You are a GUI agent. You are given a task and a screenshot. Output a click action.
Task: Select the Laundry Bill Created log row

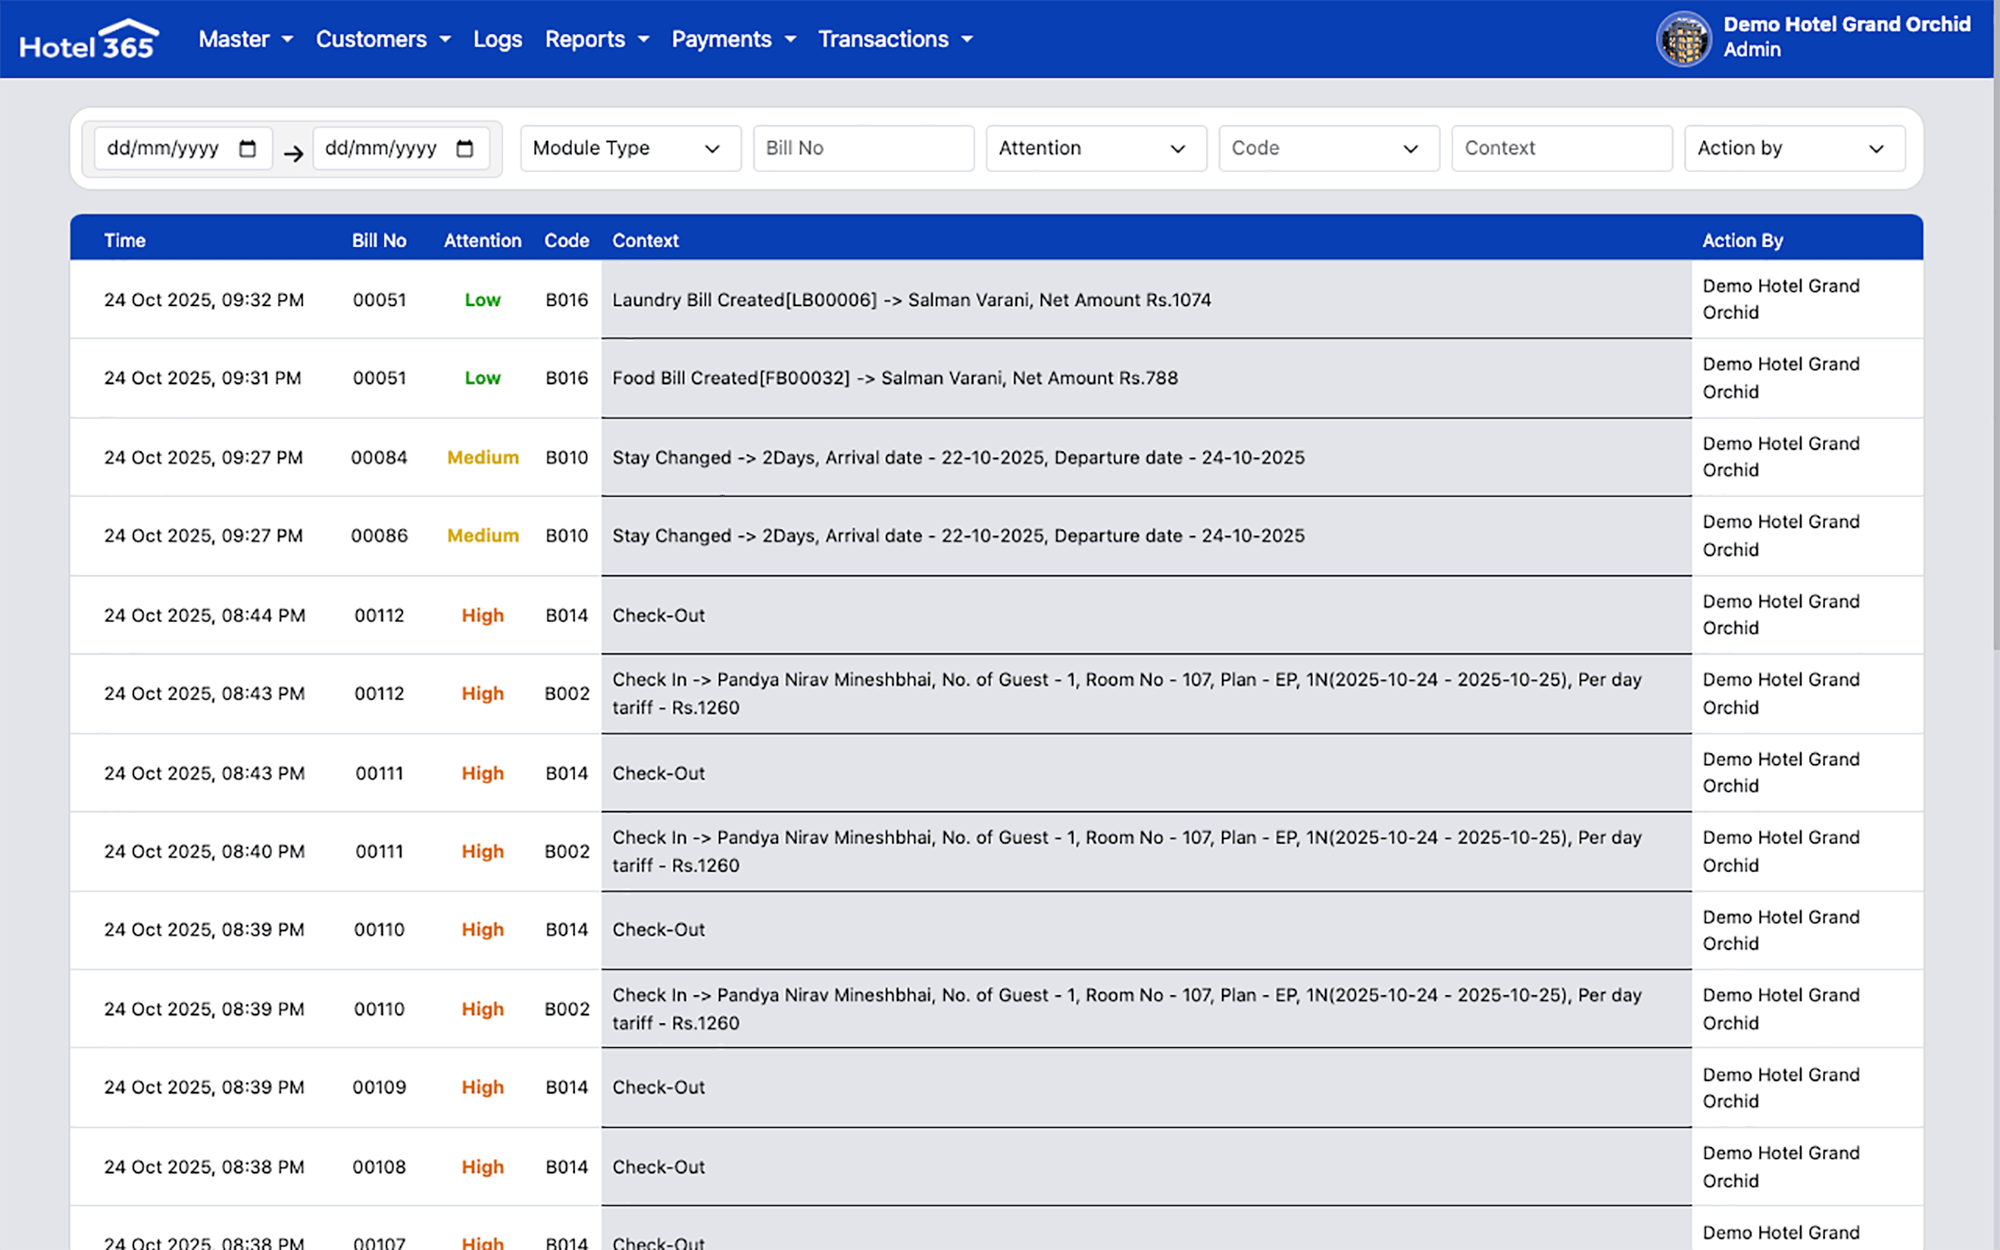click(x=911, y=300)
